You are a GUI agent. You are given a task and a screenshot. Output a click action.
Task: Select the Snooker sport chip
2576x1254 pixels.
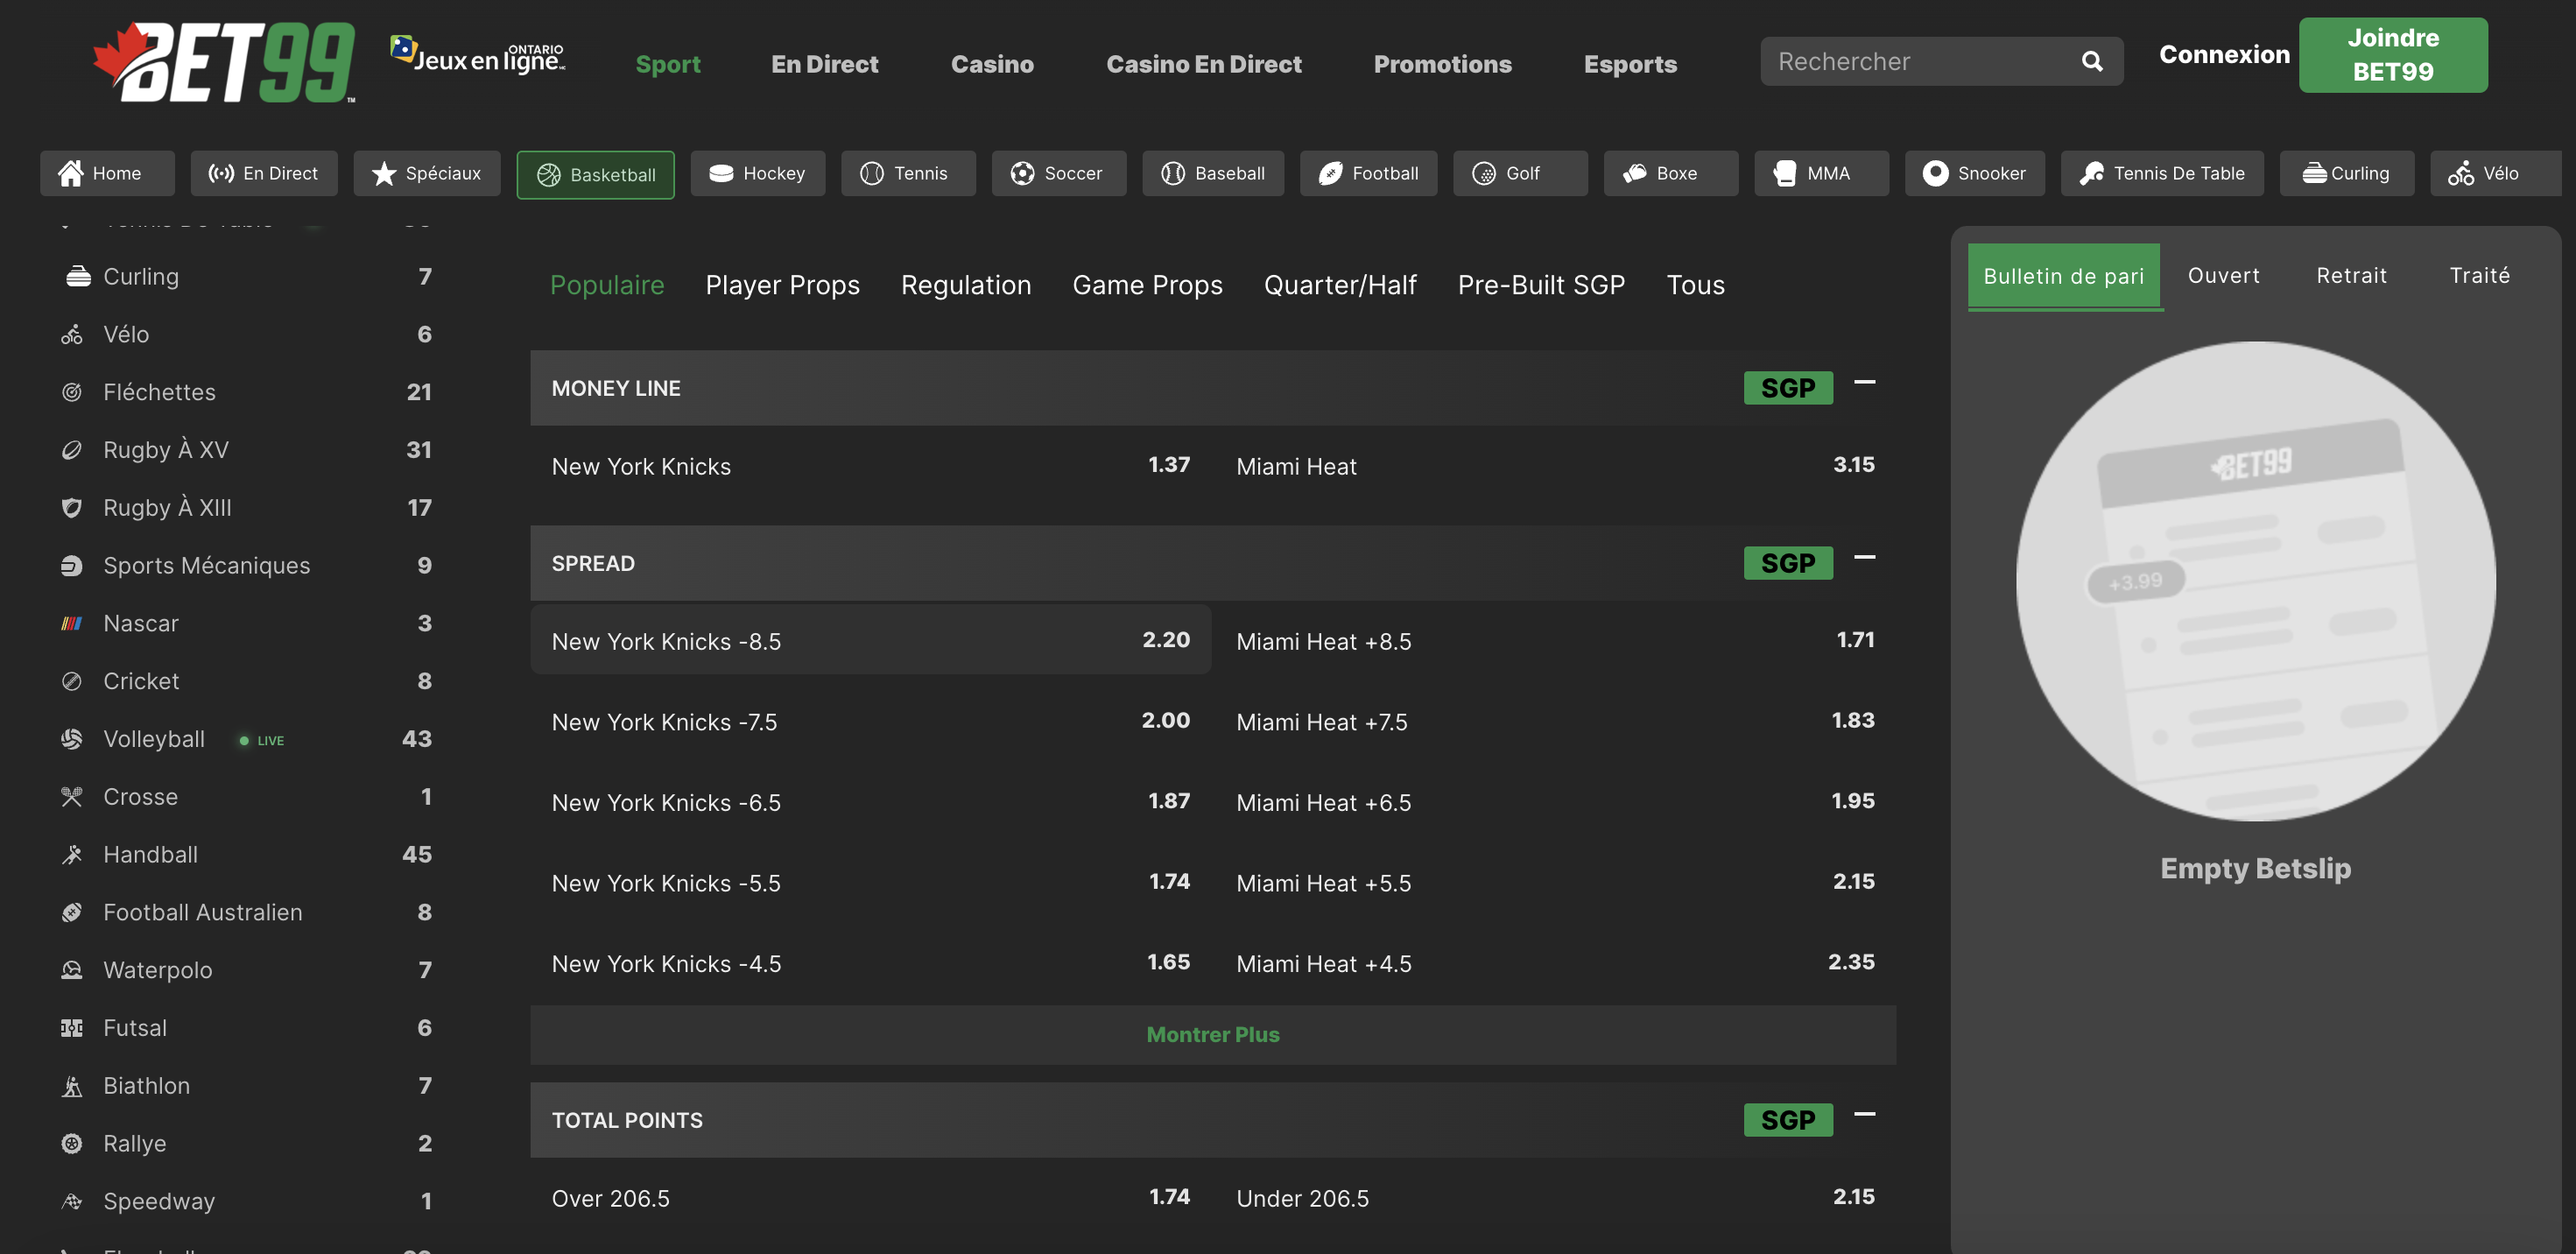(1974, 173)
